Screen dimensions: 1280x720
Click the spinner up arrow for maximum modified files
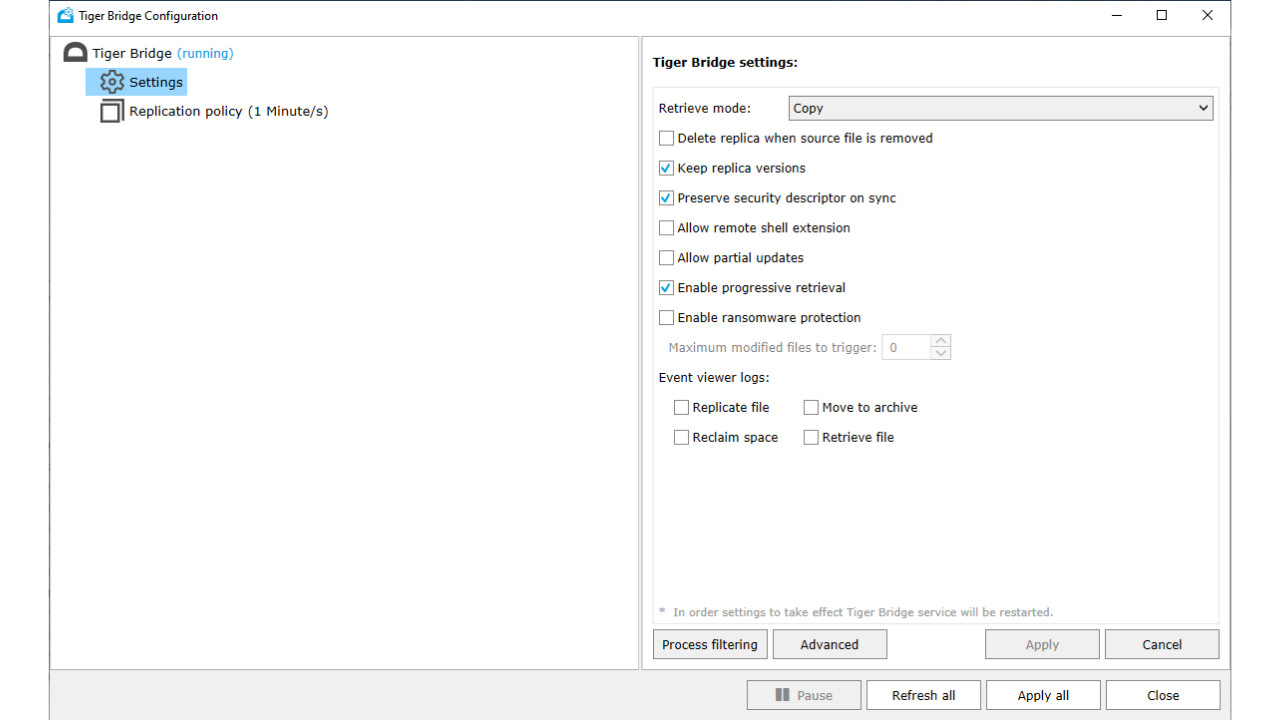point(940,341)
